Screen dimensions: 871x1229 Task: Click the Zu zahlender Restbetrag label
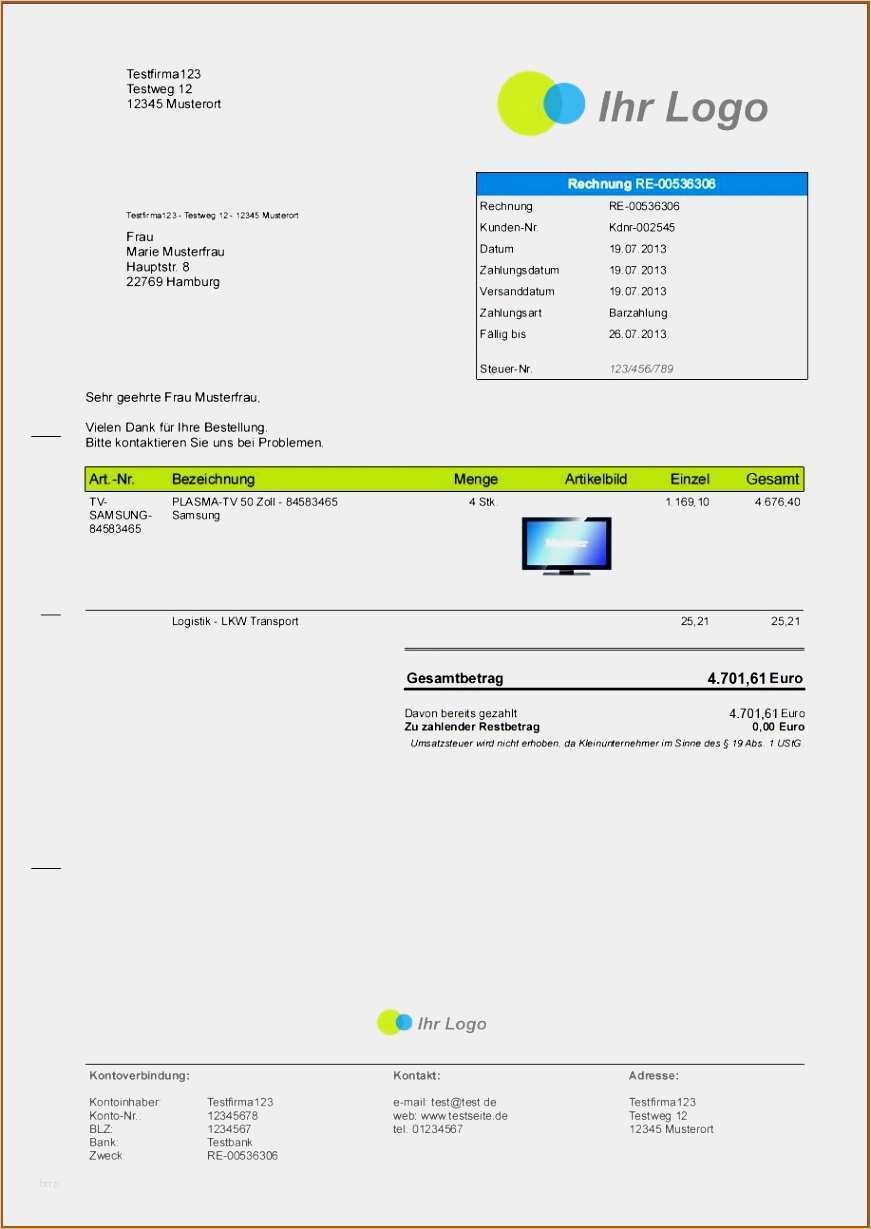tap(472, 727)
